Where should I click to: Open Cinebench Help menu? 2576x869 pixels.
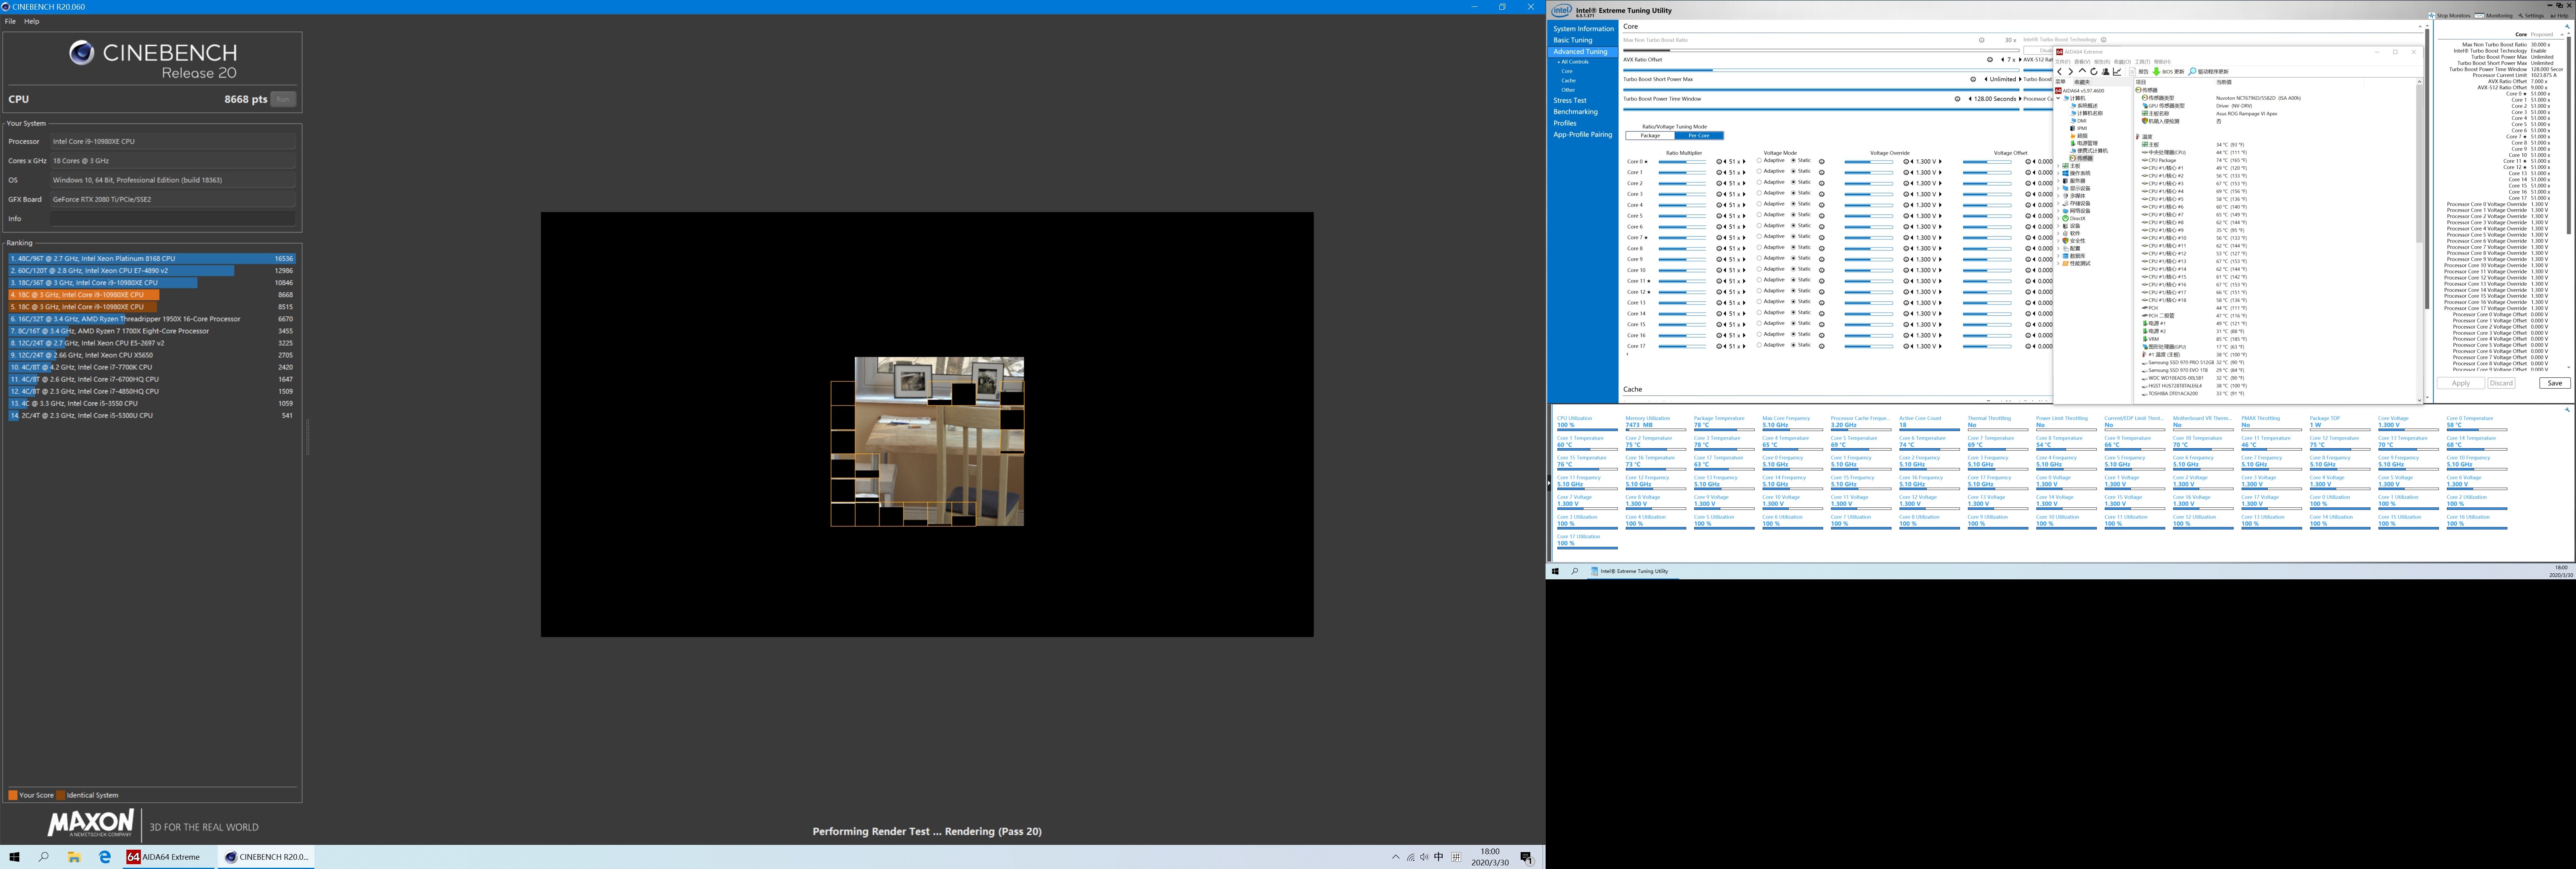click(x=32, y=21)
